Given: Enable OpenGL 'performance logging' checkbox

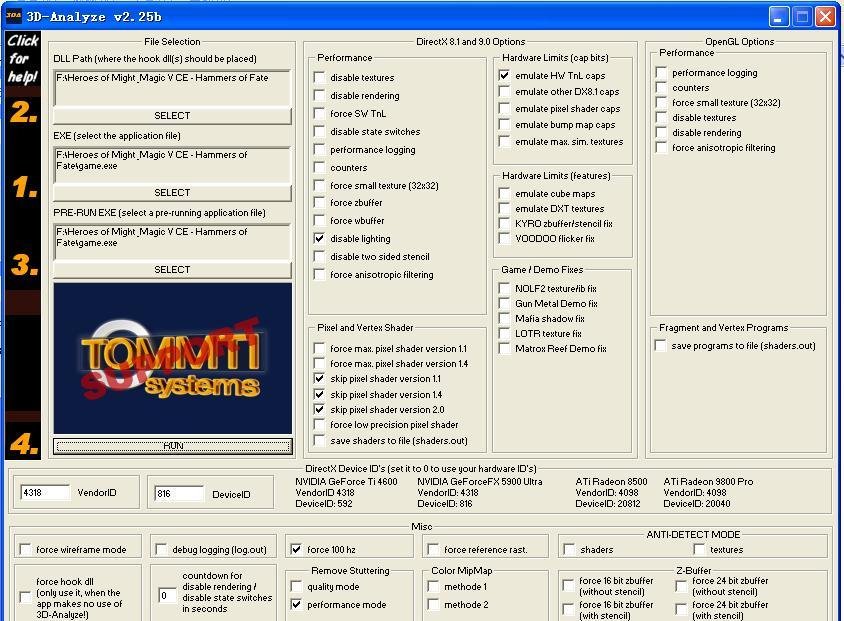Looking at the screenshot, I should [662, 73].
